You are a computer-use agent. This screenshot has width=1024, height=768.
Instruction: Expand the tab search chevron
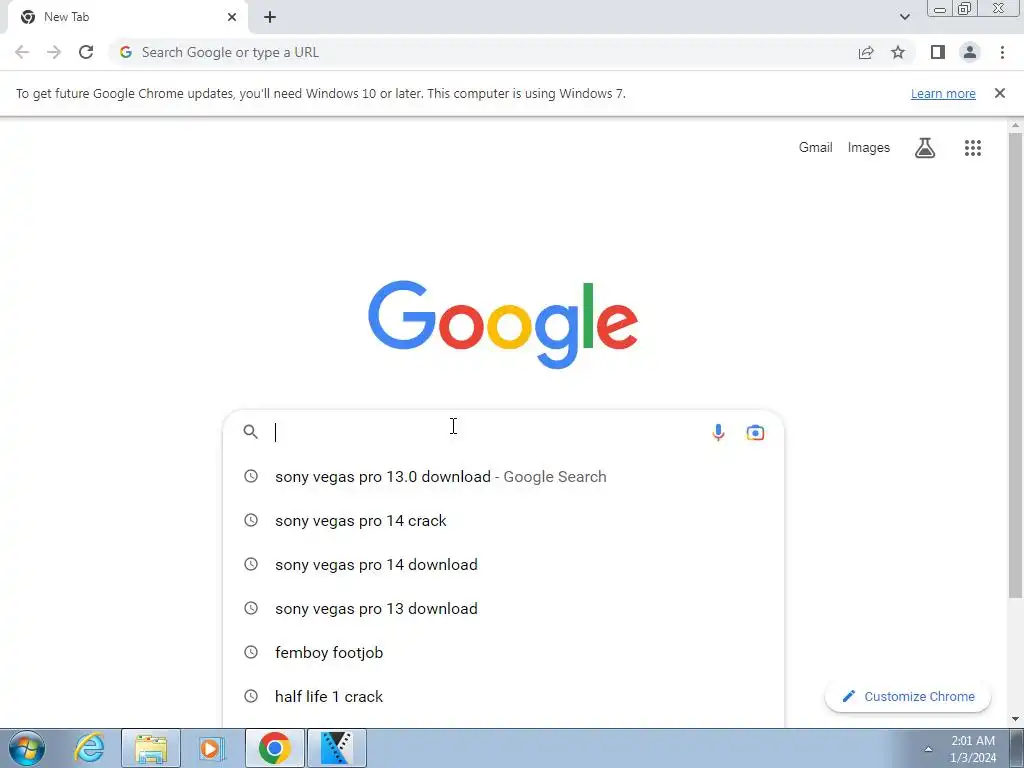click(x=904, y=17)
